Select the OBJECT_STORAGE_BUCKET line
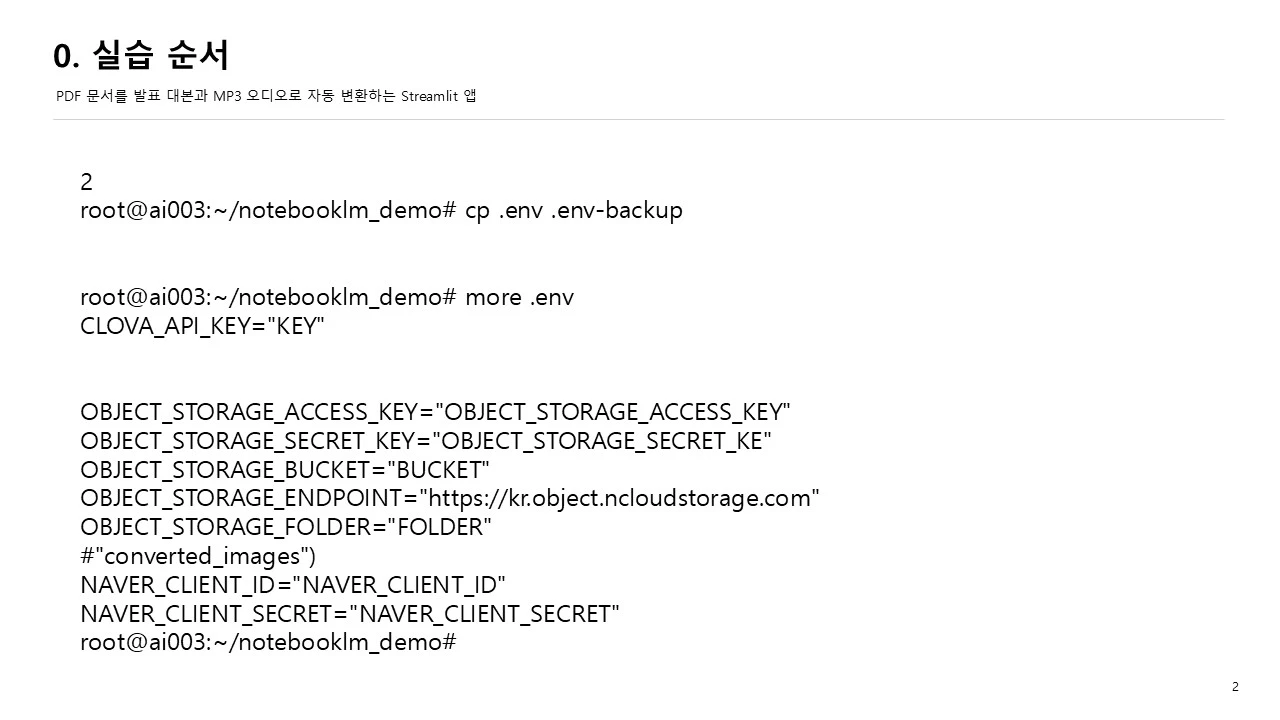Viewport: 1280px width, 720px height. click(285, 470)
